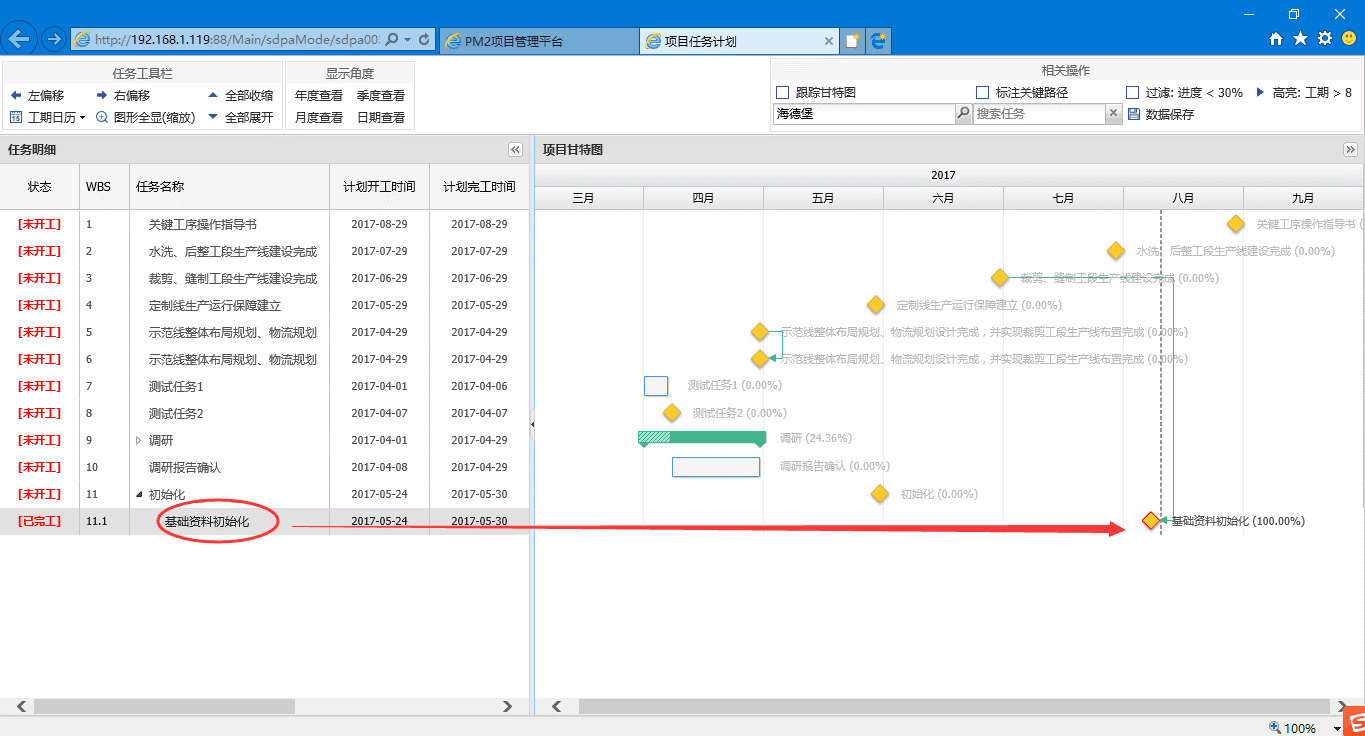Click the 月度查看 view button

pyautogui.click(x=319, y=118)
